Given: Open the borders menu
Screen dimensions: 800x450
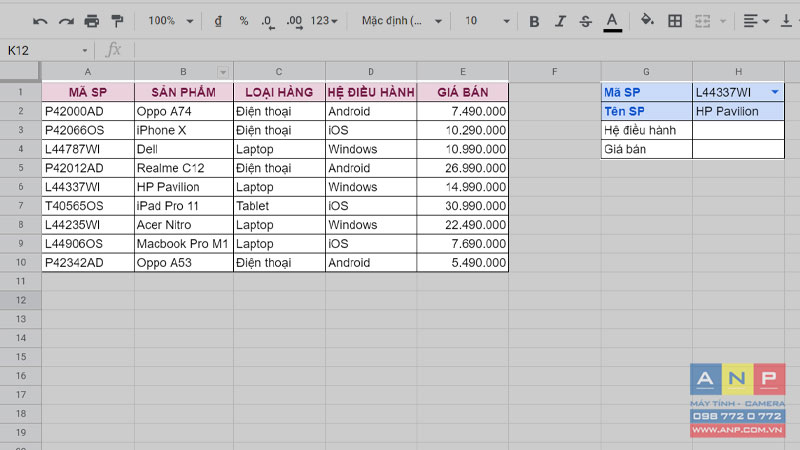Looking at the screenshot, I should coord(674,21).
